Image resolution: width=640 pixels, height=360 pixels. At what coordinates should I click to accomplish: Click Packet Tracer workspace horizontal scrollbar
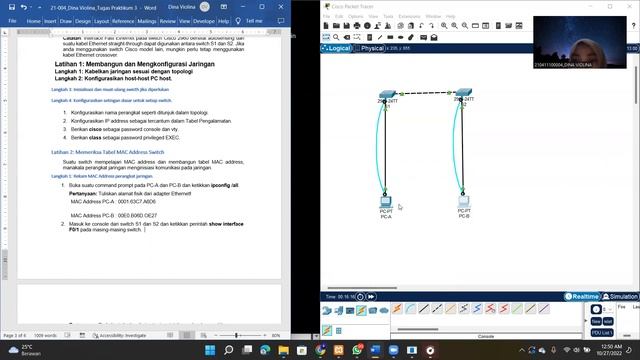(362, 288)
